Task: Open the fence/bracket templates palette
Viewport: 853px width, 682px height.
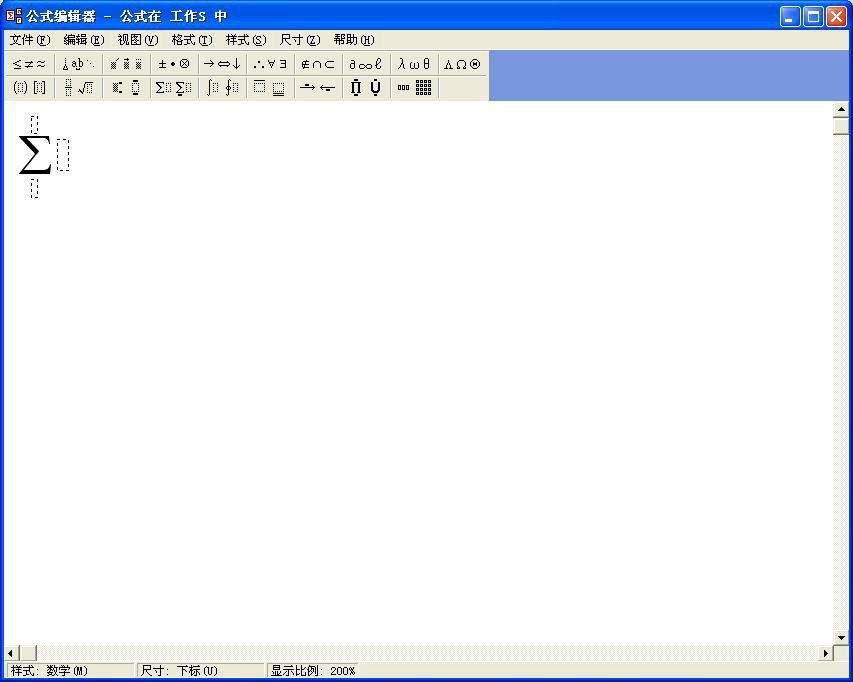Action: [29, 88]
